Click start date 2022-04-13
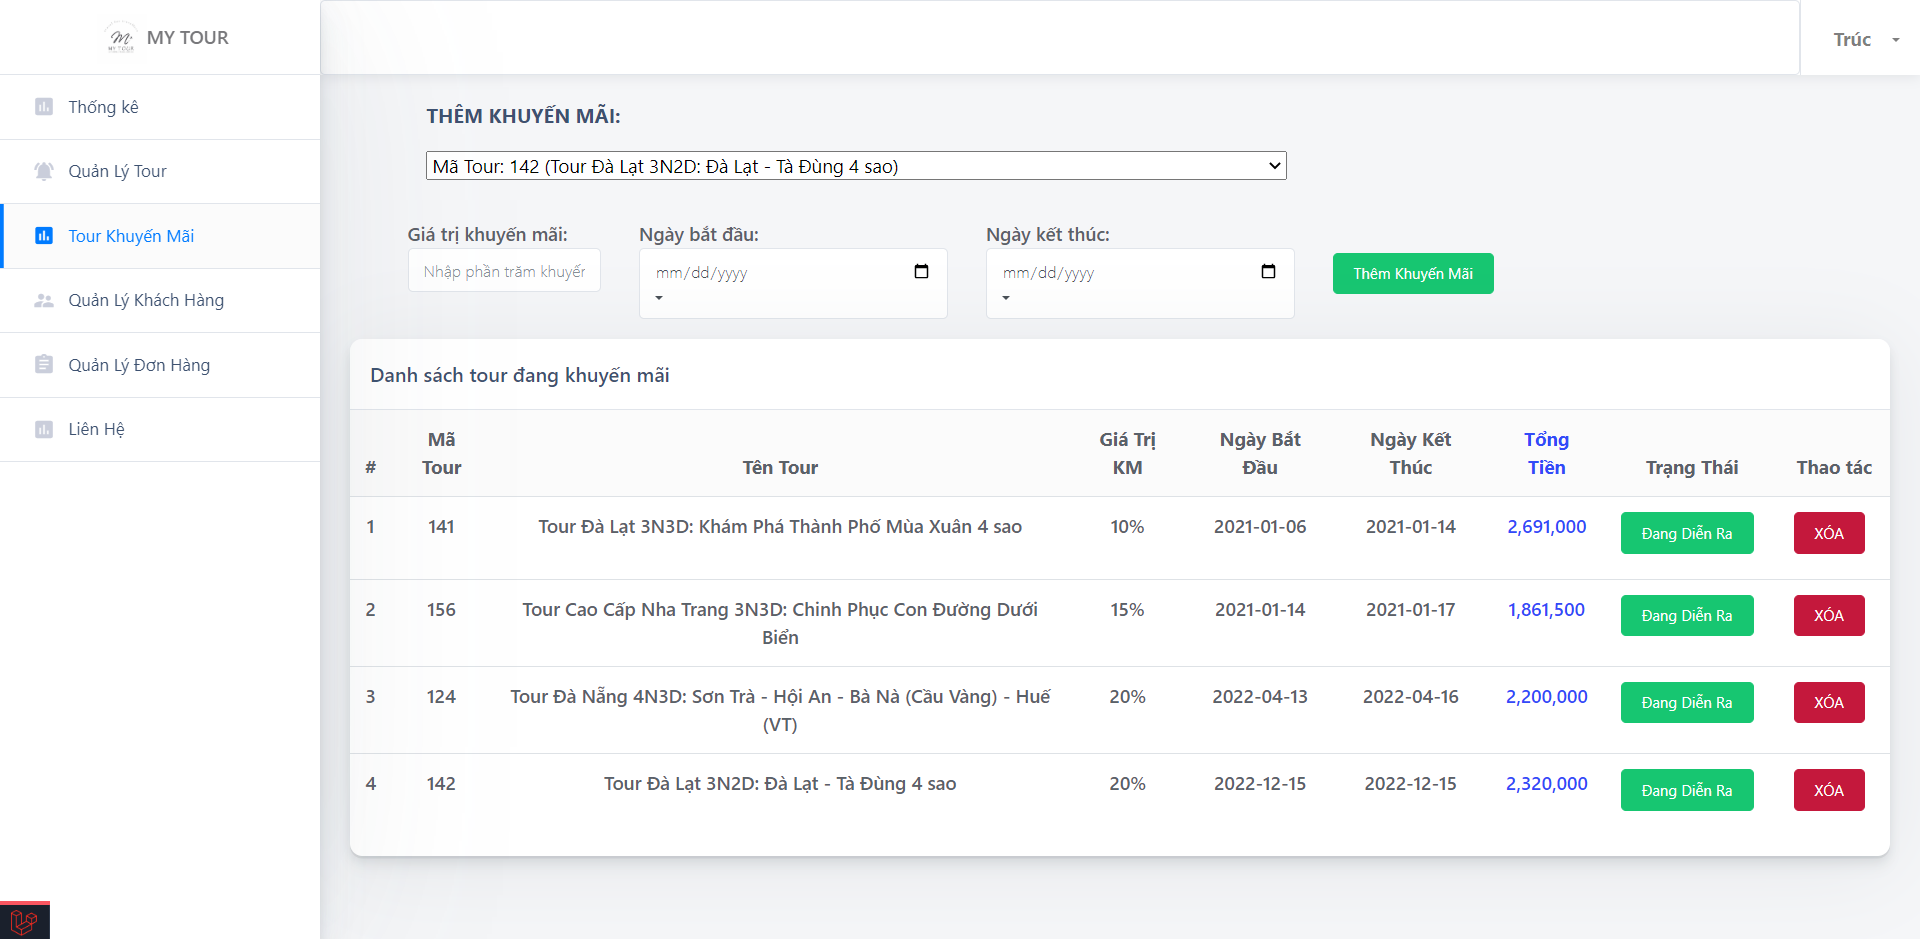The width and height of the screenshot is (1920, 939). tap(1260, 696)
